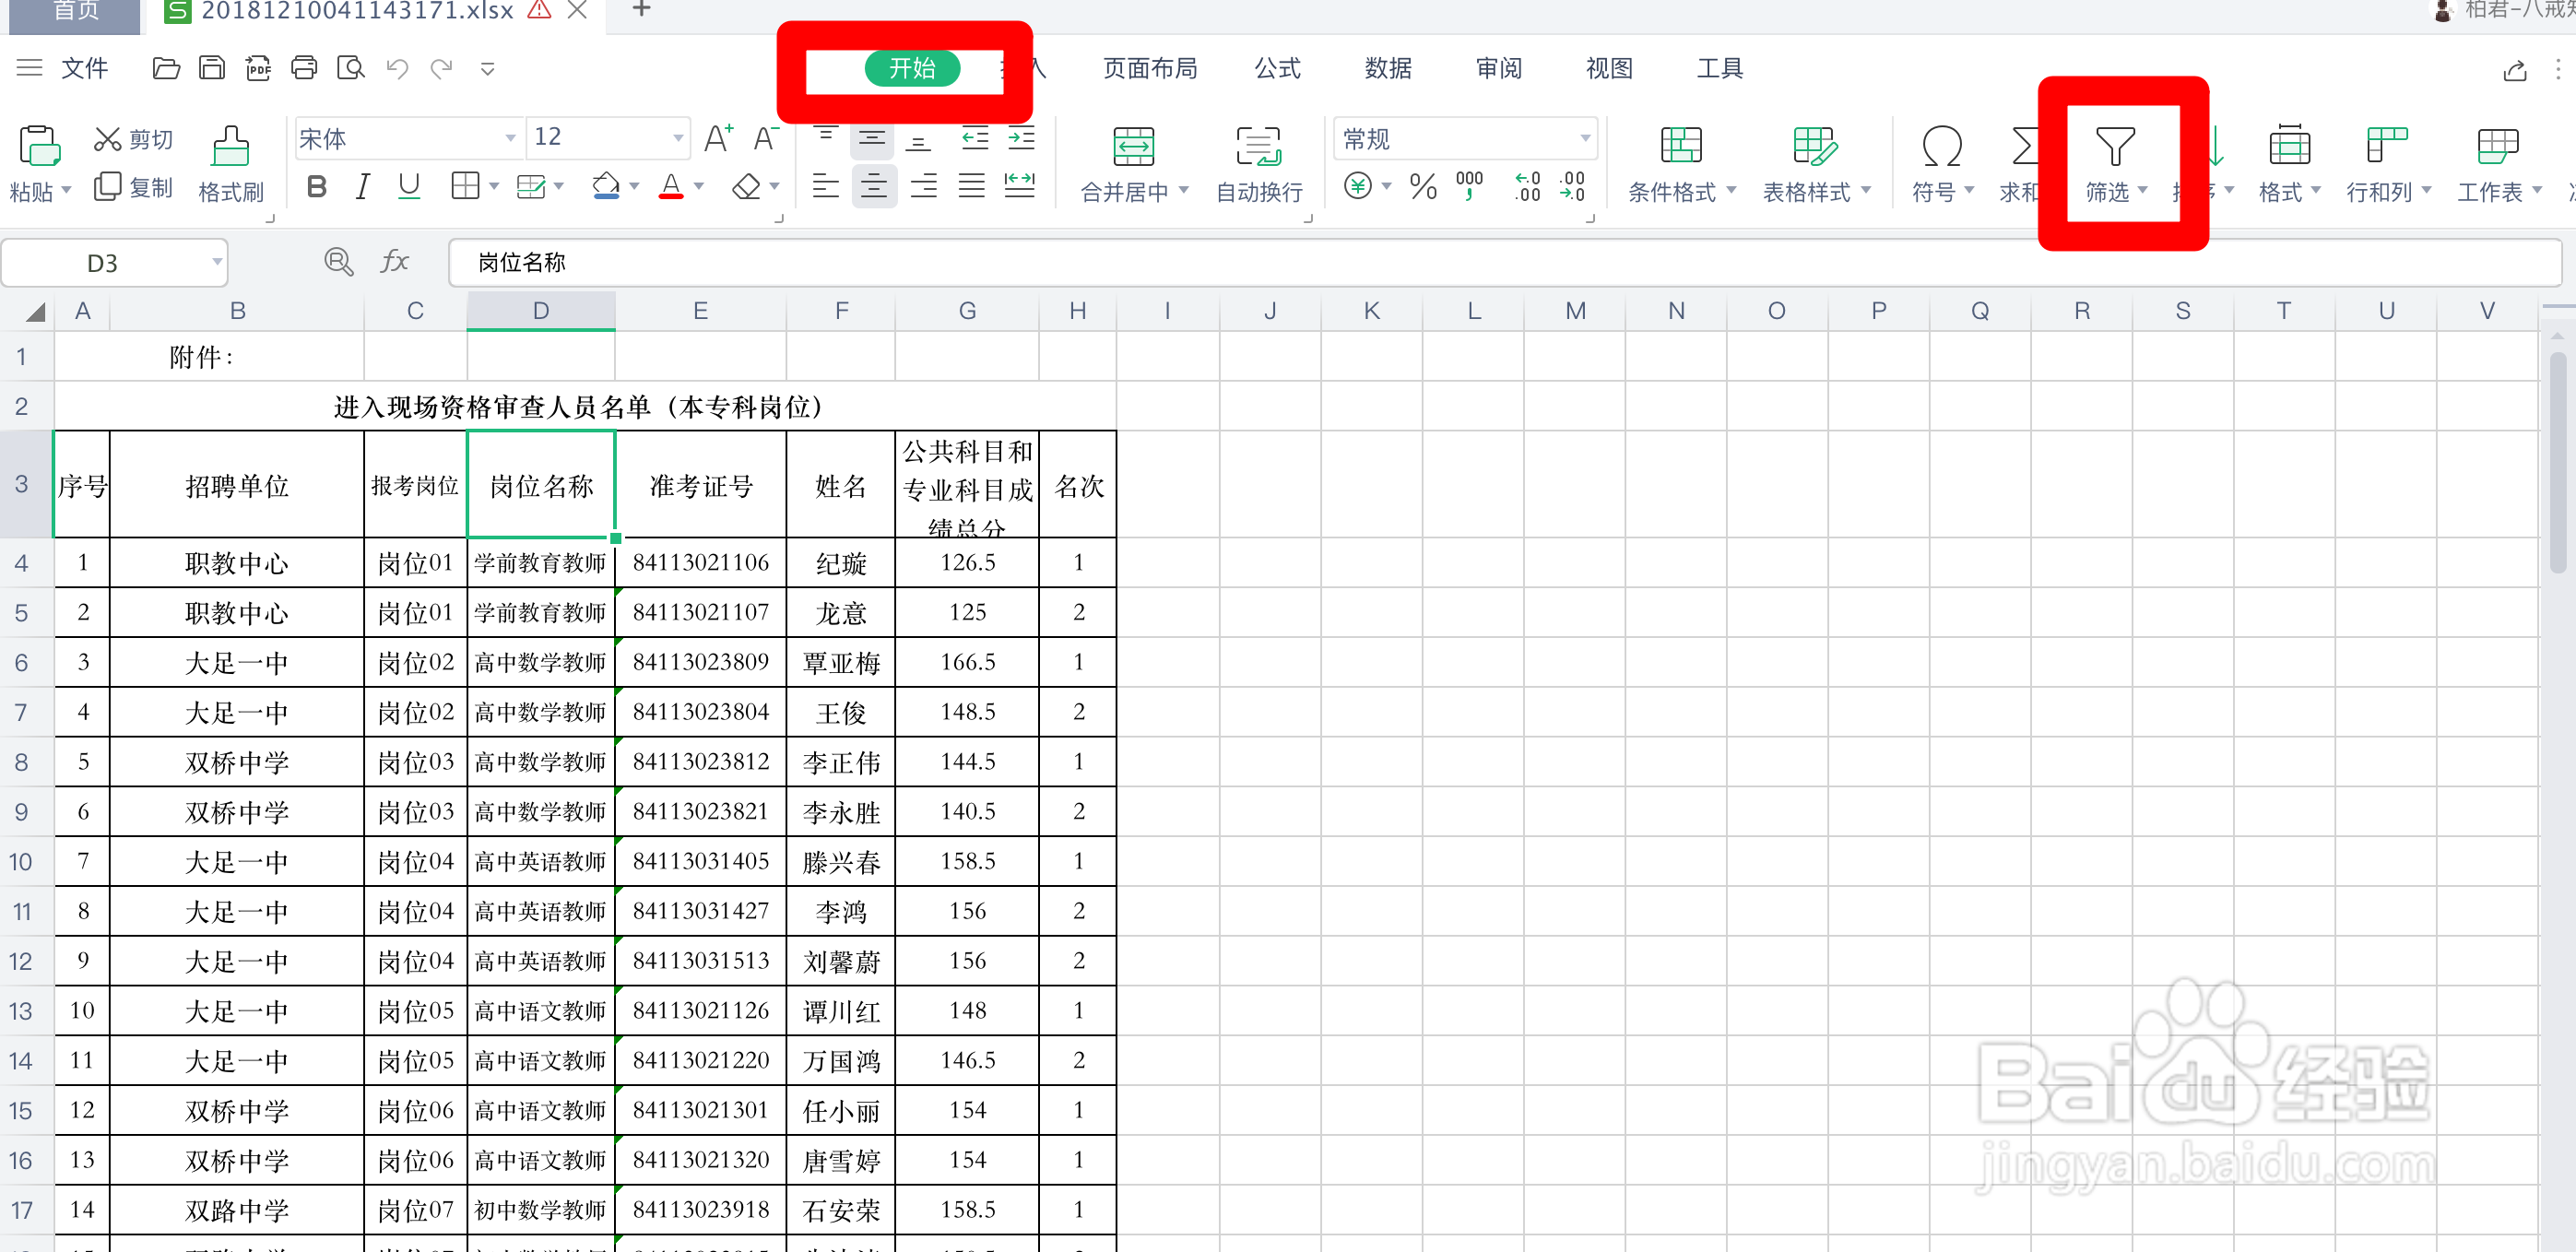Toggle right text alignment
Viewport: 2576px width, 1252px height.
pyautogui.click(x=923, y=186)
